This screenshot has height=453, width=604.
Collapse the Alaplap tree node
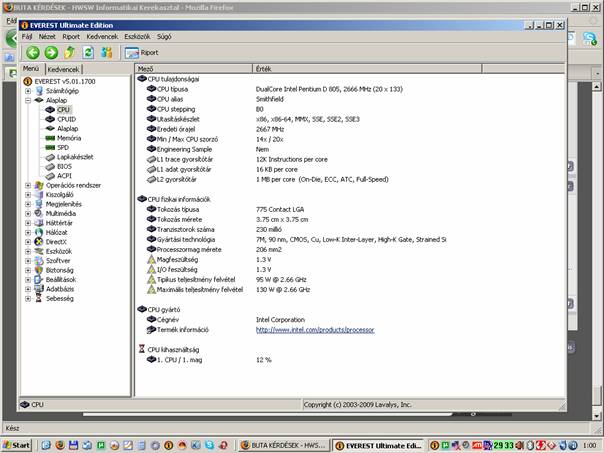pyautogui.click(x=28, y=100)
